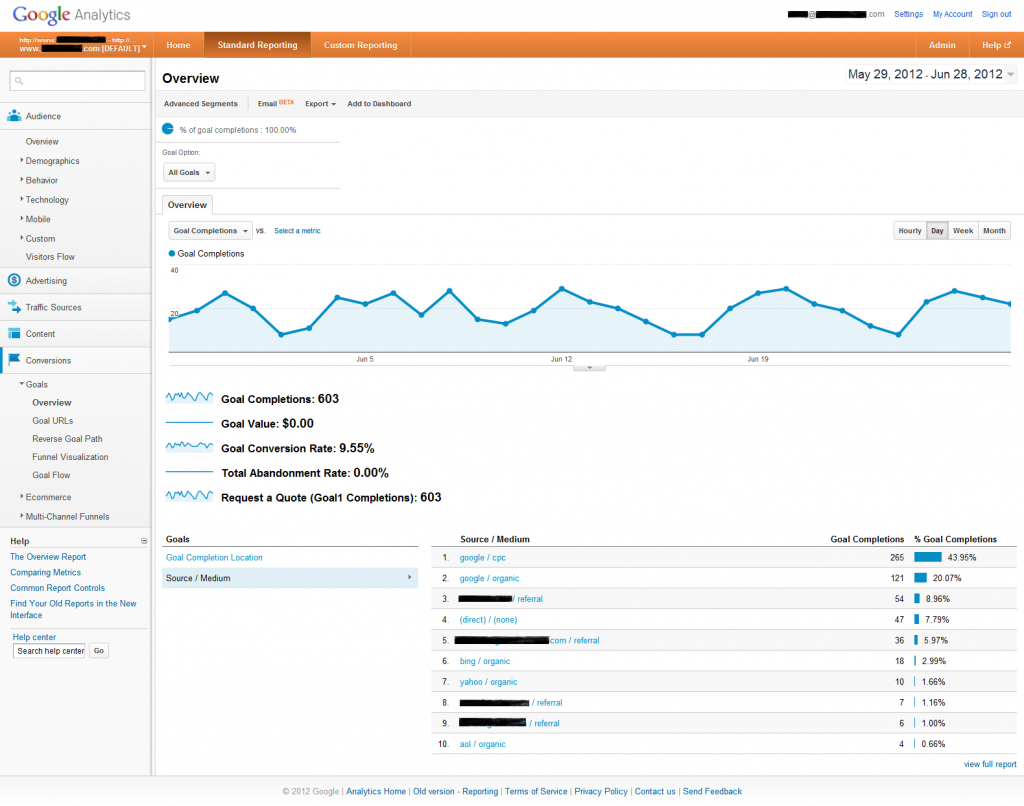Click the blue goal completions segment circle

click(168, 129)
